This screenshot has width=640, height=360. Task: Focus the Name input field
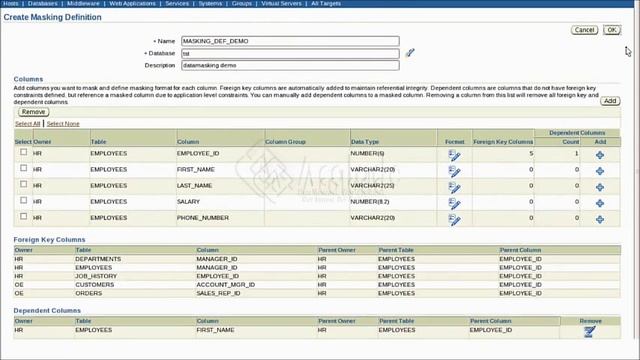click(290, 41)
